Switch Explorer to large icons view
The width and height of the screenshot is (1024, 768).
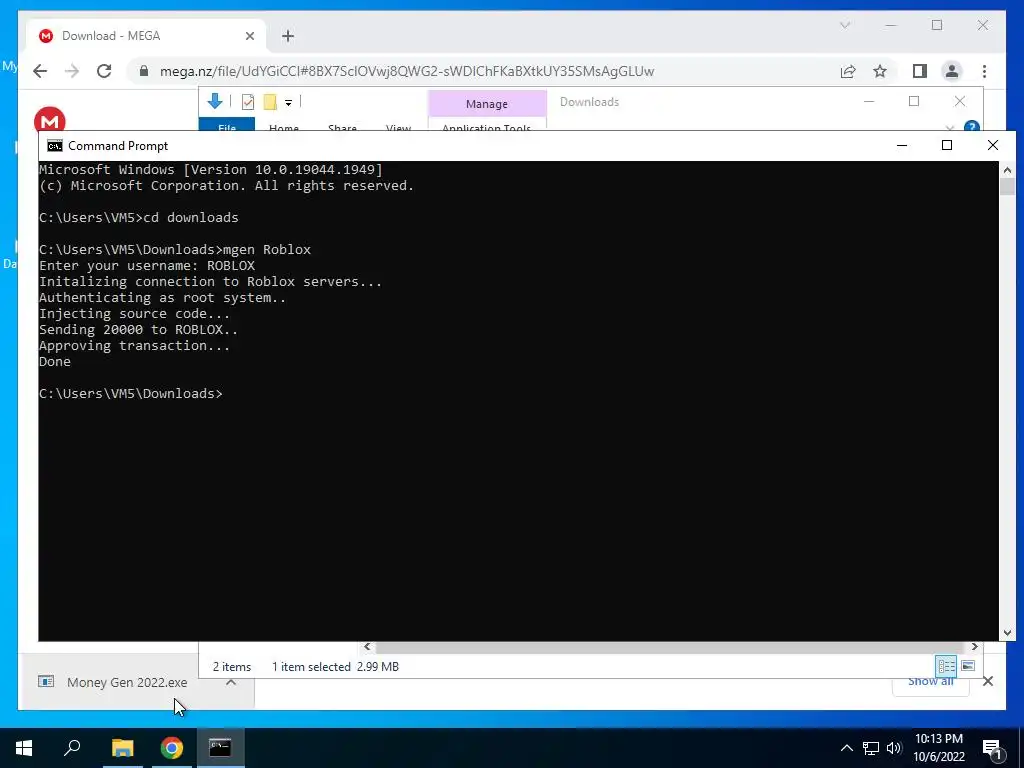click(968, 665)
